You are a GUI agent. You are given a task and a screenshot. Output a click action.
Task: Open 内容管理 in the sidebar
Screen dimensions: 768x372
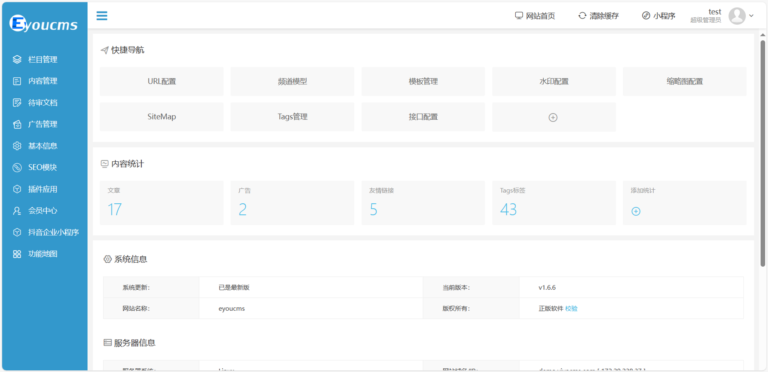(43, 81)
